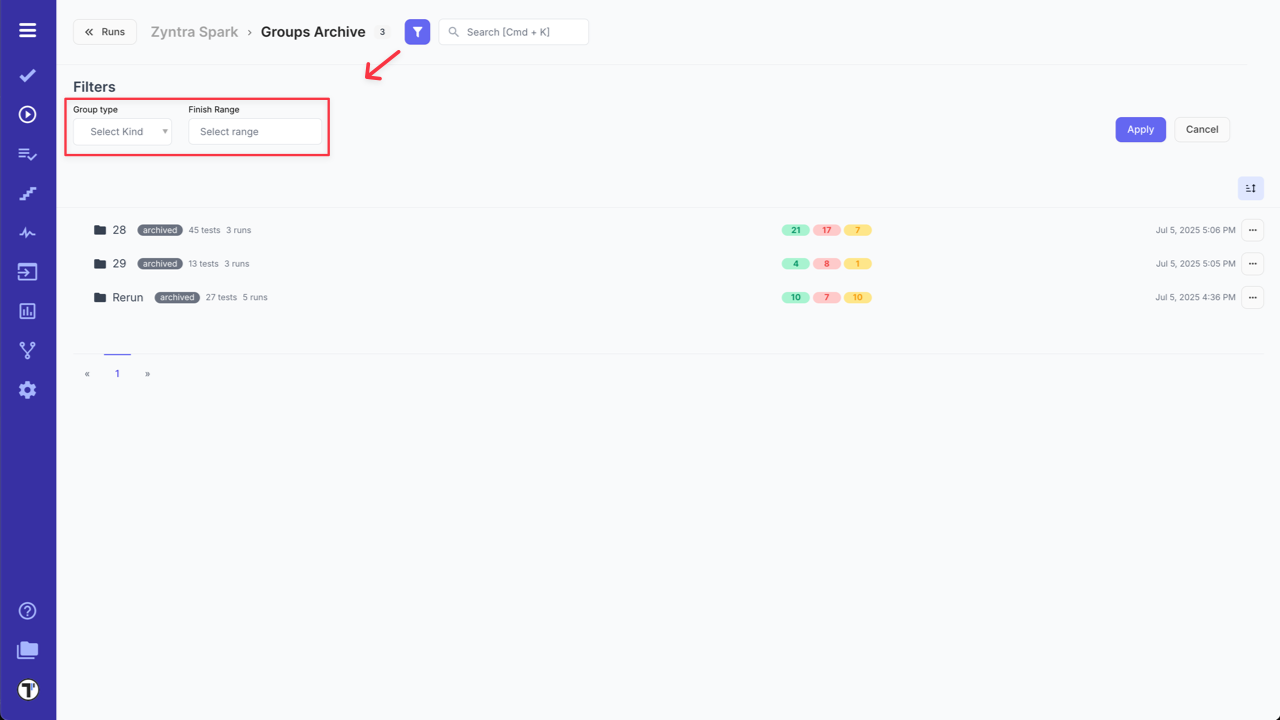Click the branching/merge icon in sidebar
This screenshot has width=1280, height=720.
coord(27,350)
